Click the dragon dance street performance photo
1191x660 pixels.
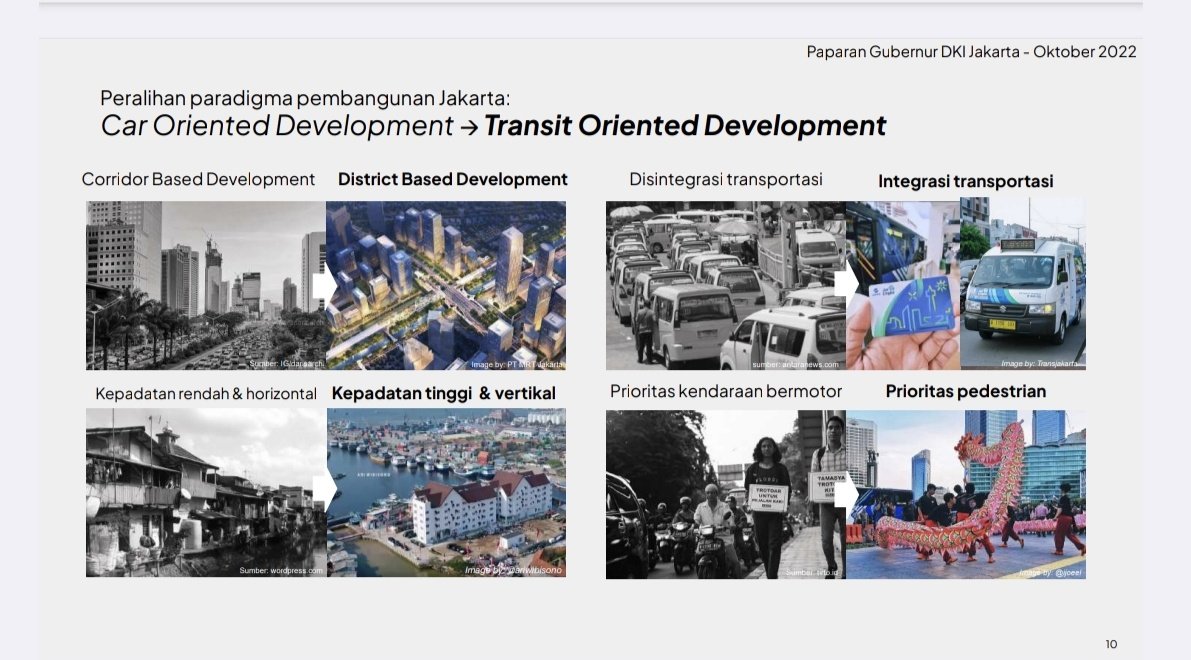tap(966, 494)
